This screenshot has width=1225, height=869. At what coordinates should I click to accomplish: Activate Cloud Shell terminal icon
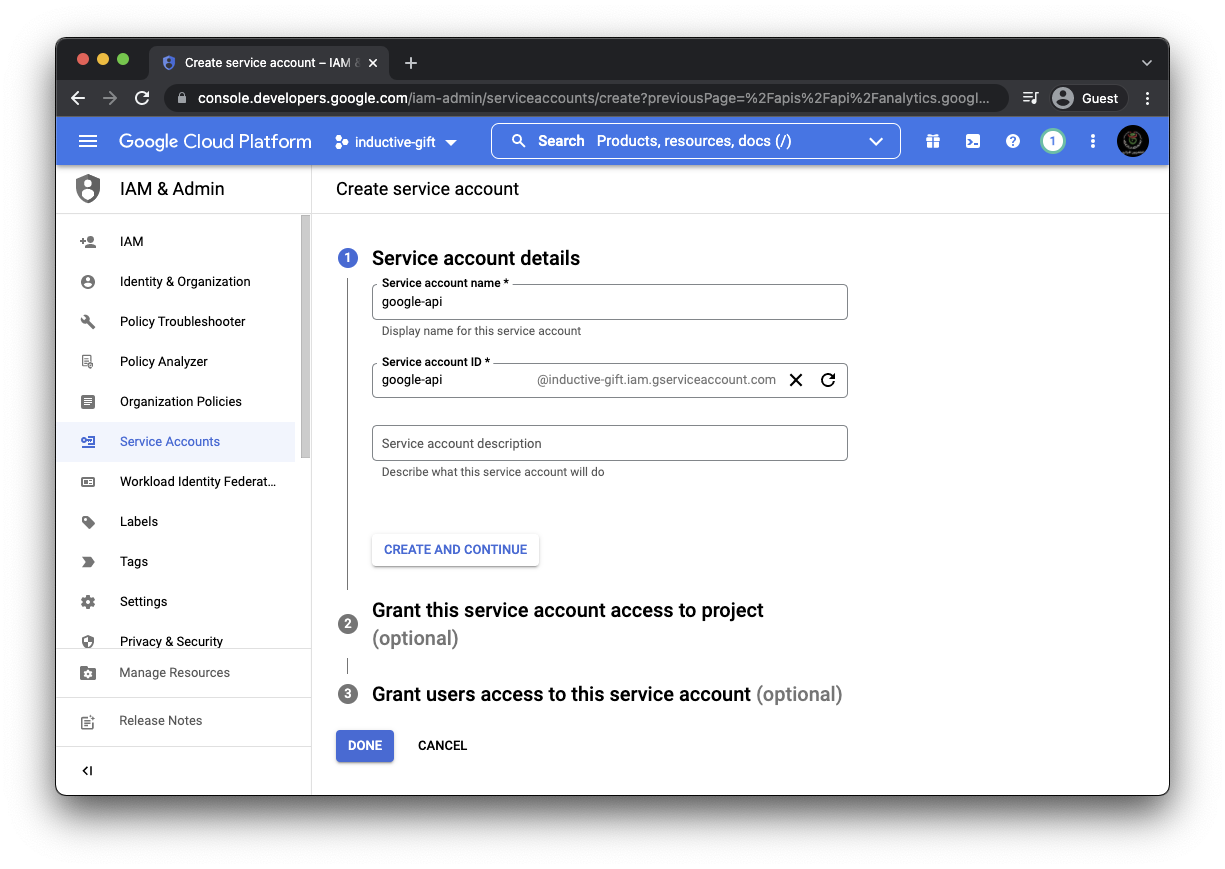(x=973, y=141)
